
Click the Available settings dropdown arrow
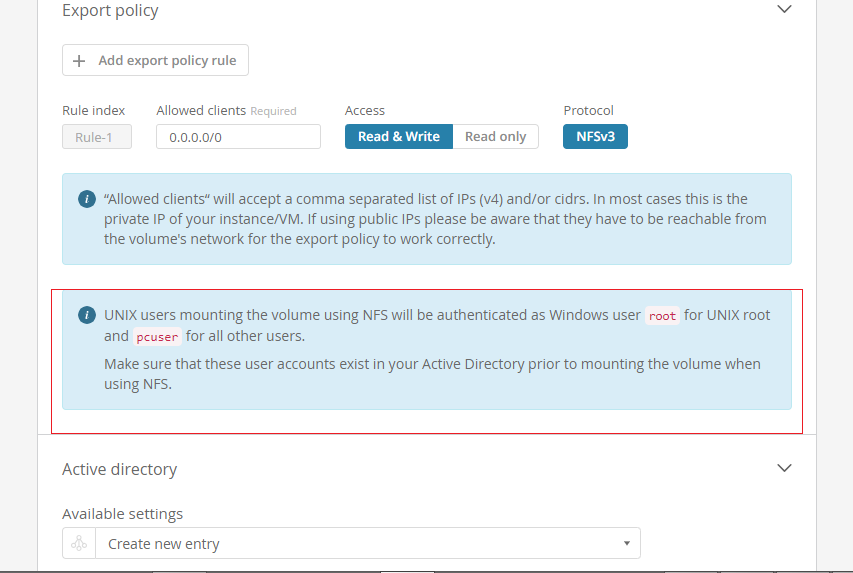click(x=626, y=544)
